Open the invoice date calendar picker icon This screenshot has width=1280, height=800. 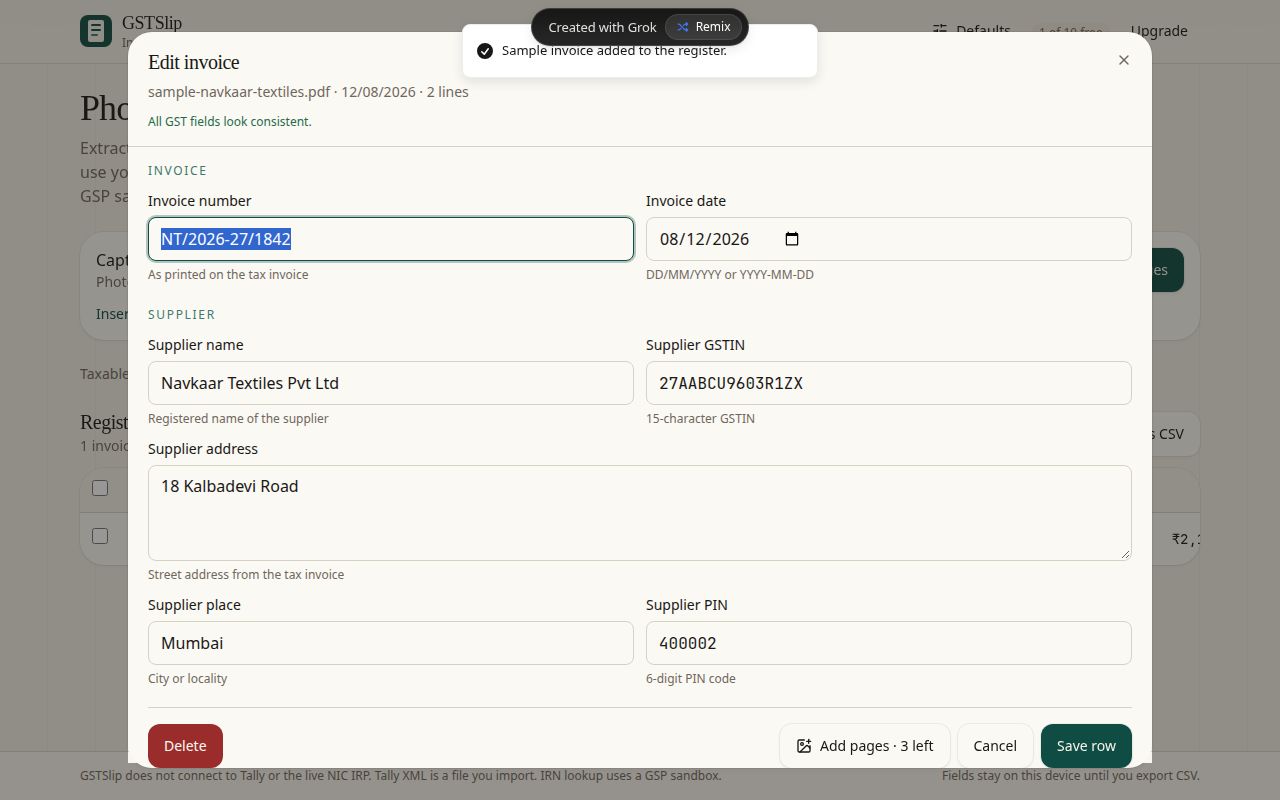(x=792, y=239)
